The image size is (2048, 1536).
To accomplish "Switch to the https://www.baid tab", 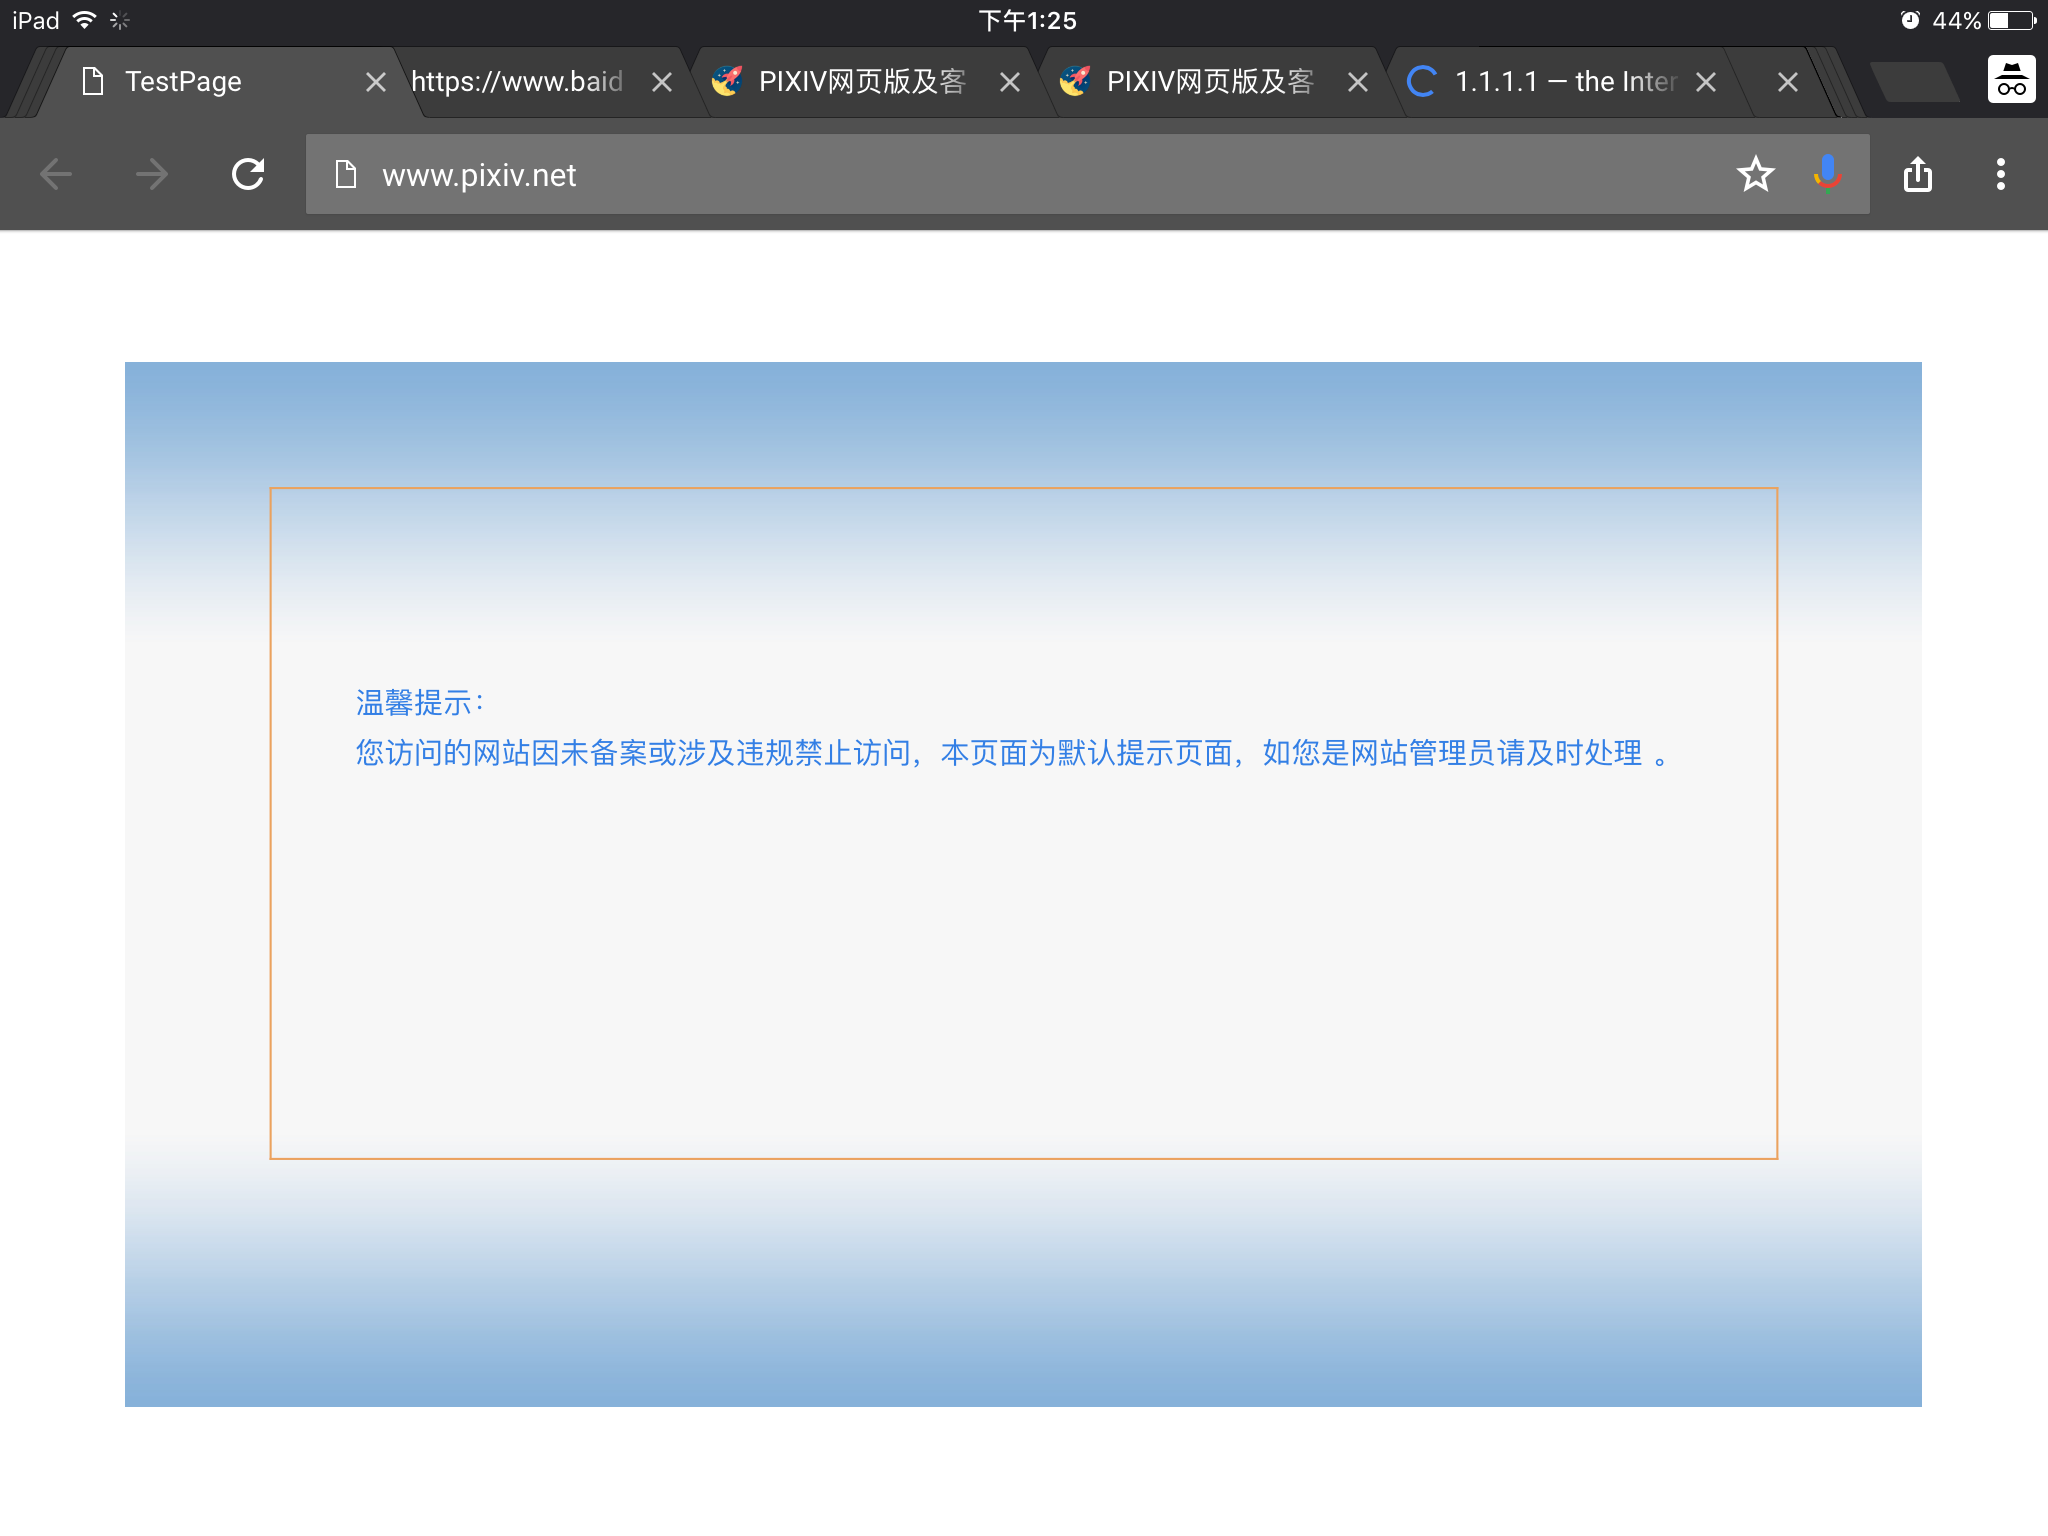I will [x=516, y=82].
